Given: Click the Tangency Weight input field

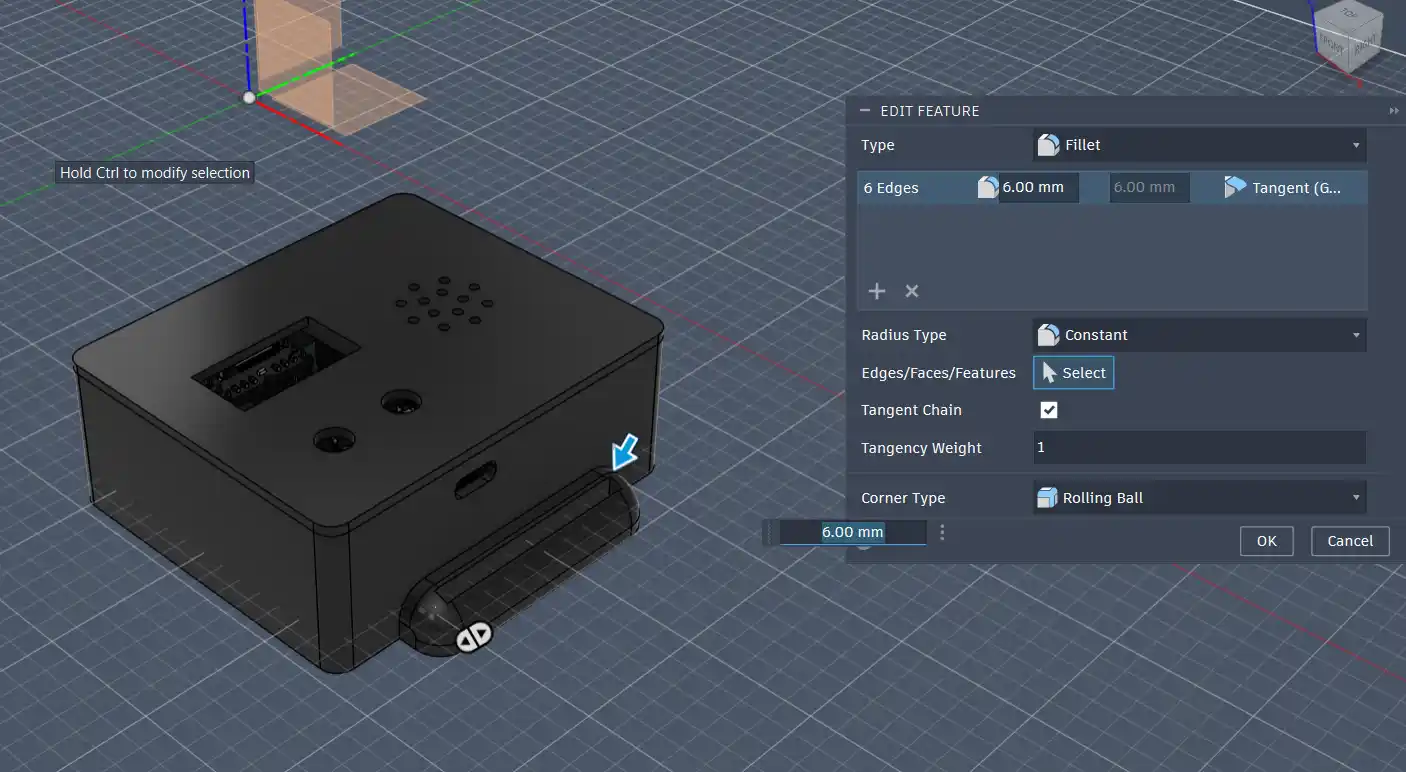Looking at the screenshot, I should 1199,448.
